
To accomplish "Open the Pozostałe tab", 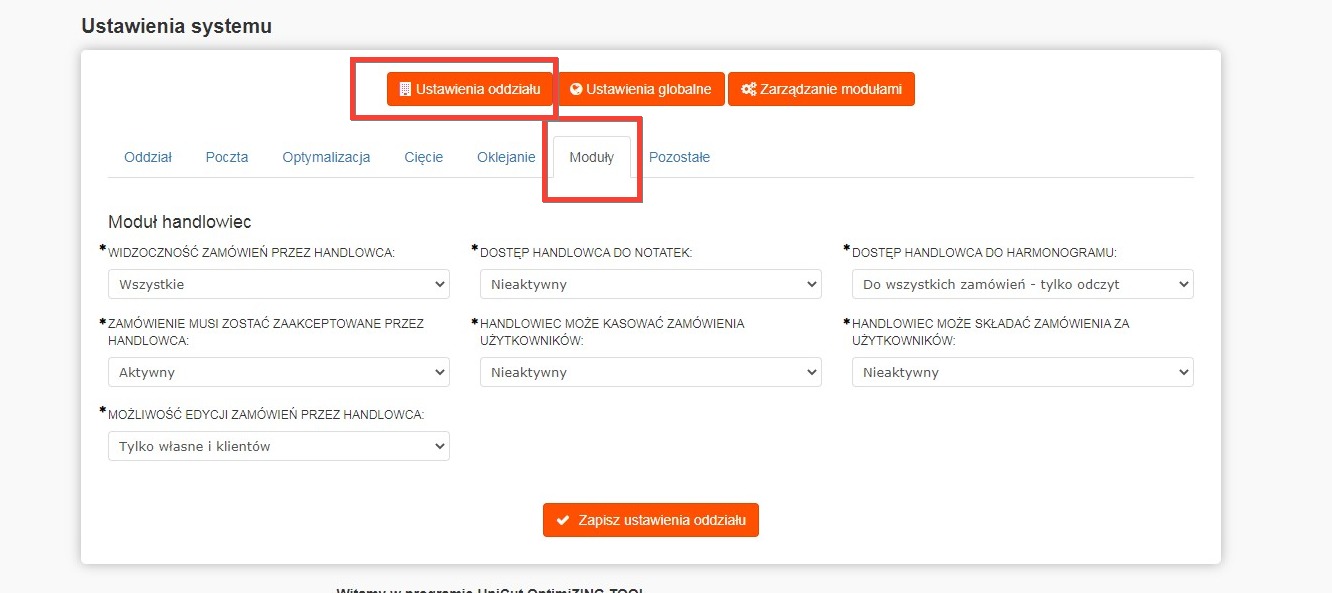I will [x=679, y=157].
